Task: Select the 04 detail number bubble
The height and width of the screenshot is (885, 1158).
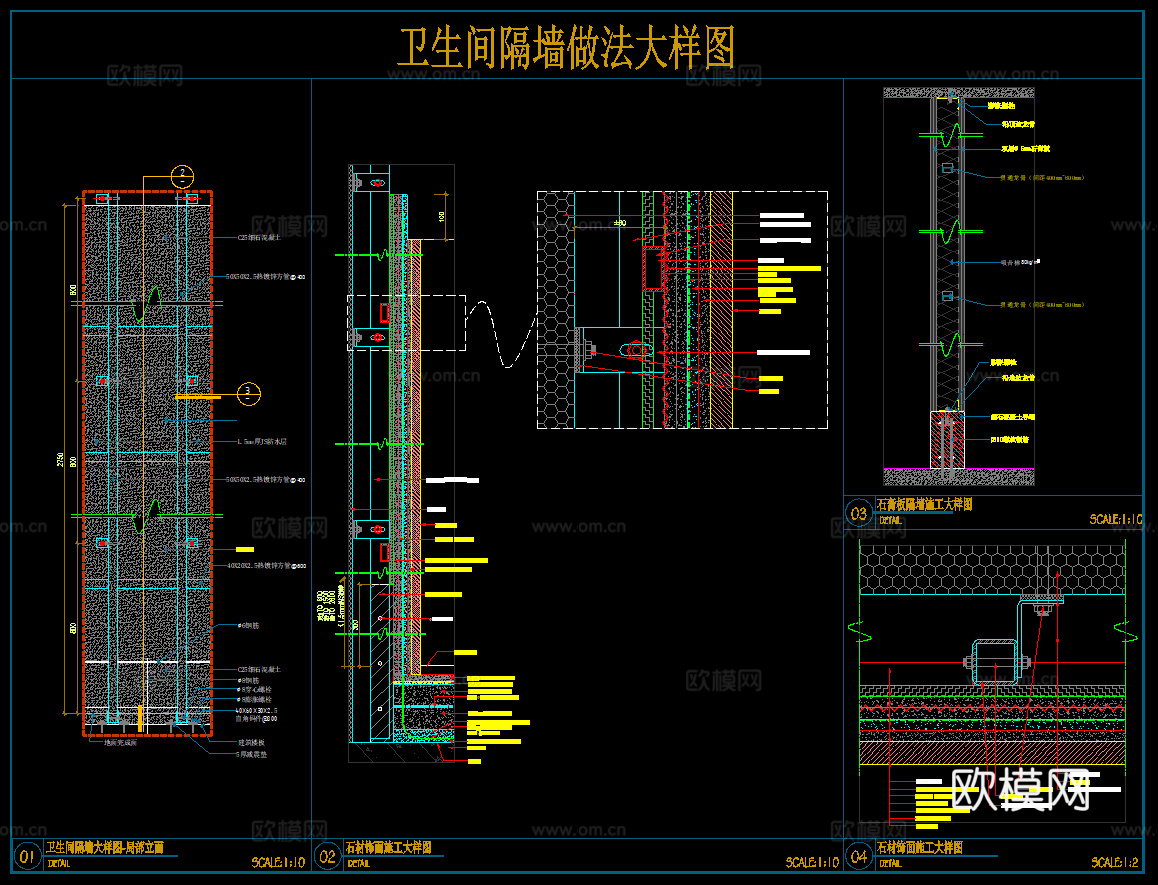Action: [857, 857]
